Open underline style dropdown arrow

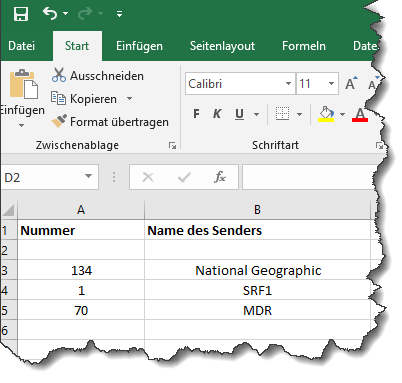(x=256, y=114)
